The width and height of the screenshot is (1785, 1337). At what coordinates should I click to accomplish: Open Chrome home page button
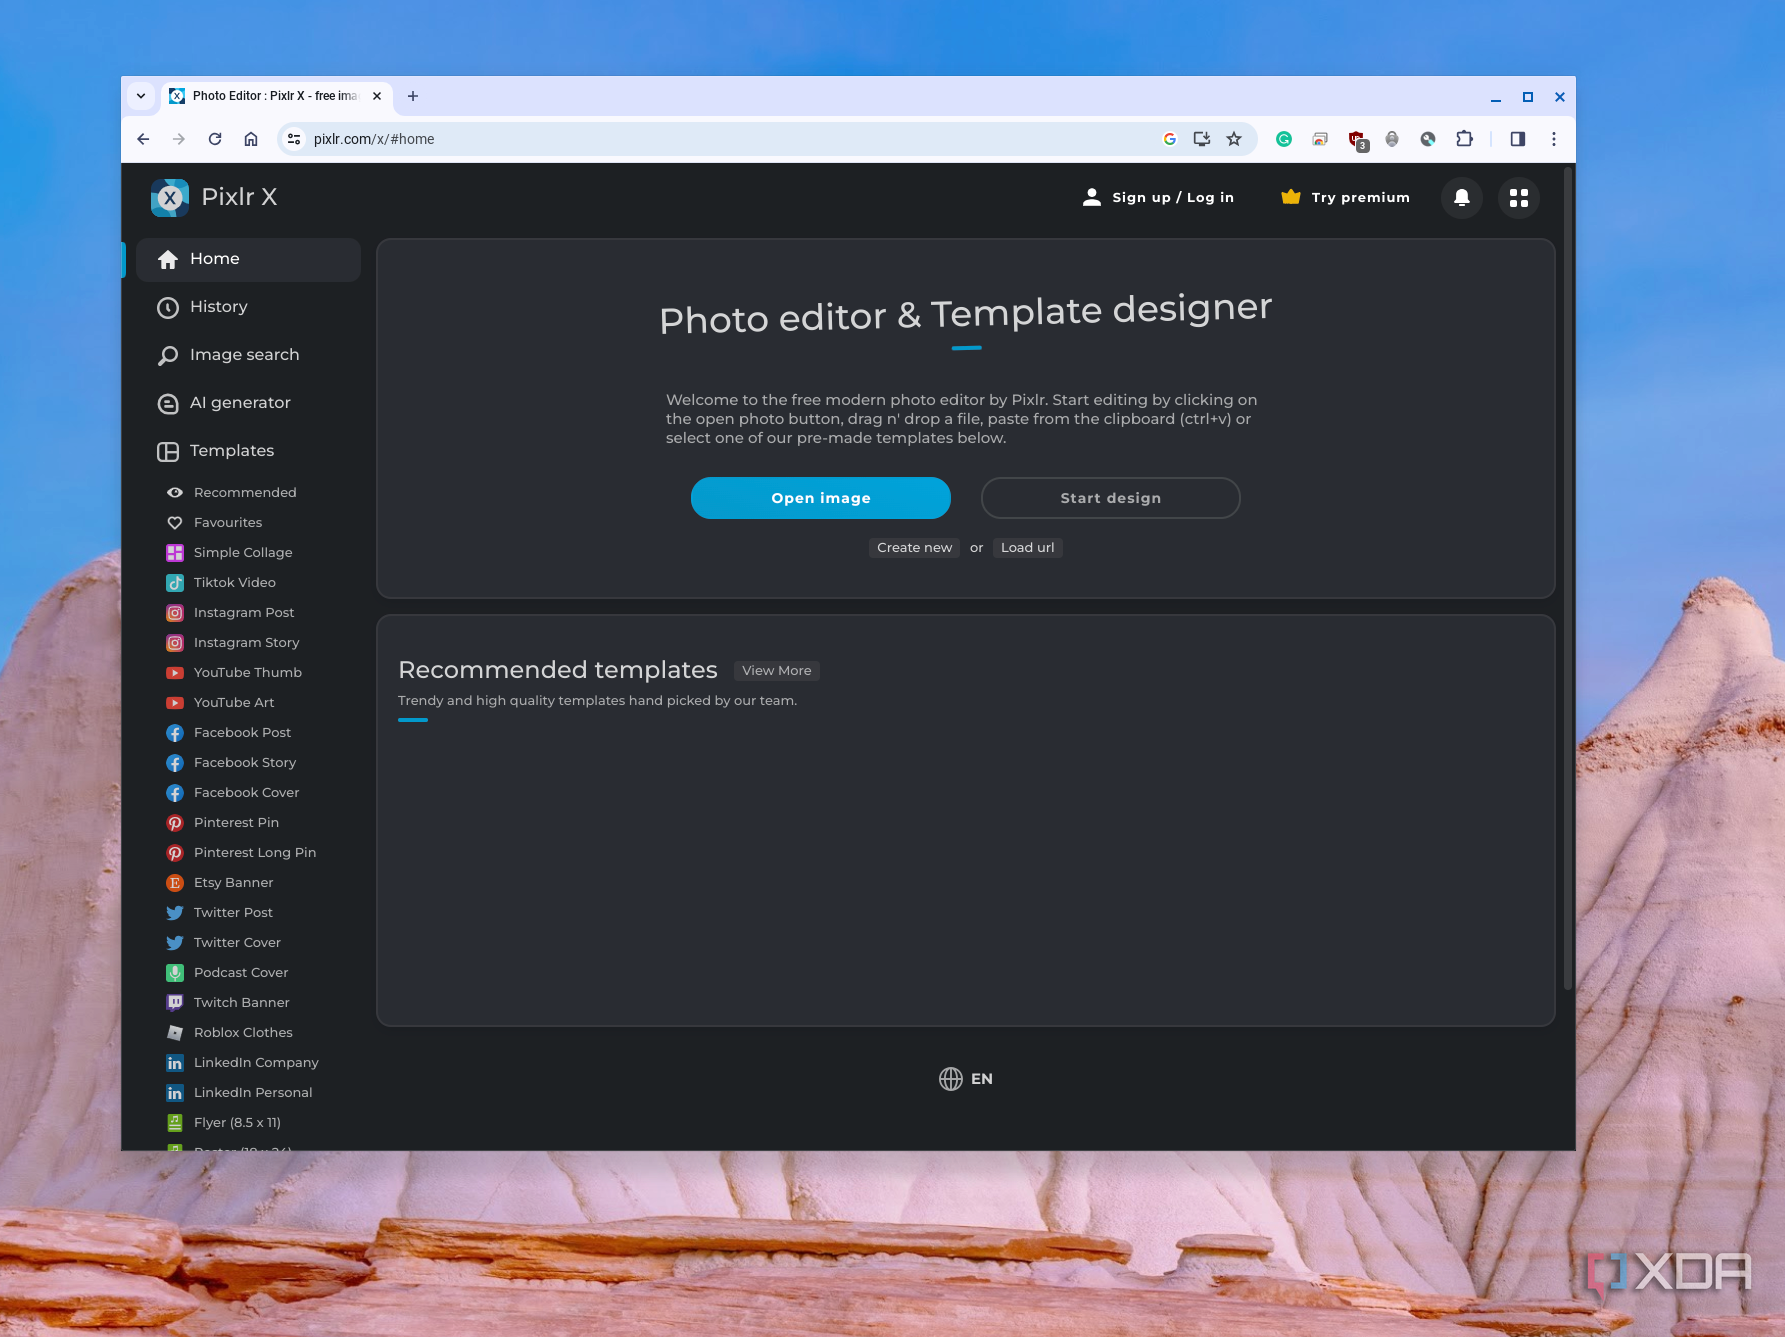[251, 139]
